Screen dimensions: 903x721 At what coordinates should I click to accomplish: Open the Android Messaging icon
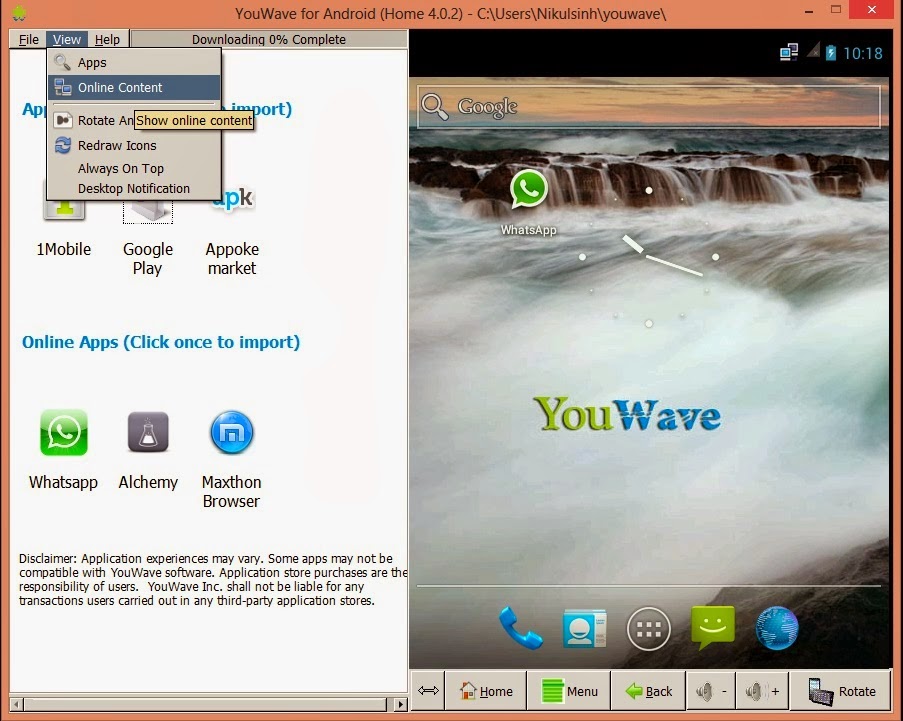pyautogui.click(x=713, y=627)
